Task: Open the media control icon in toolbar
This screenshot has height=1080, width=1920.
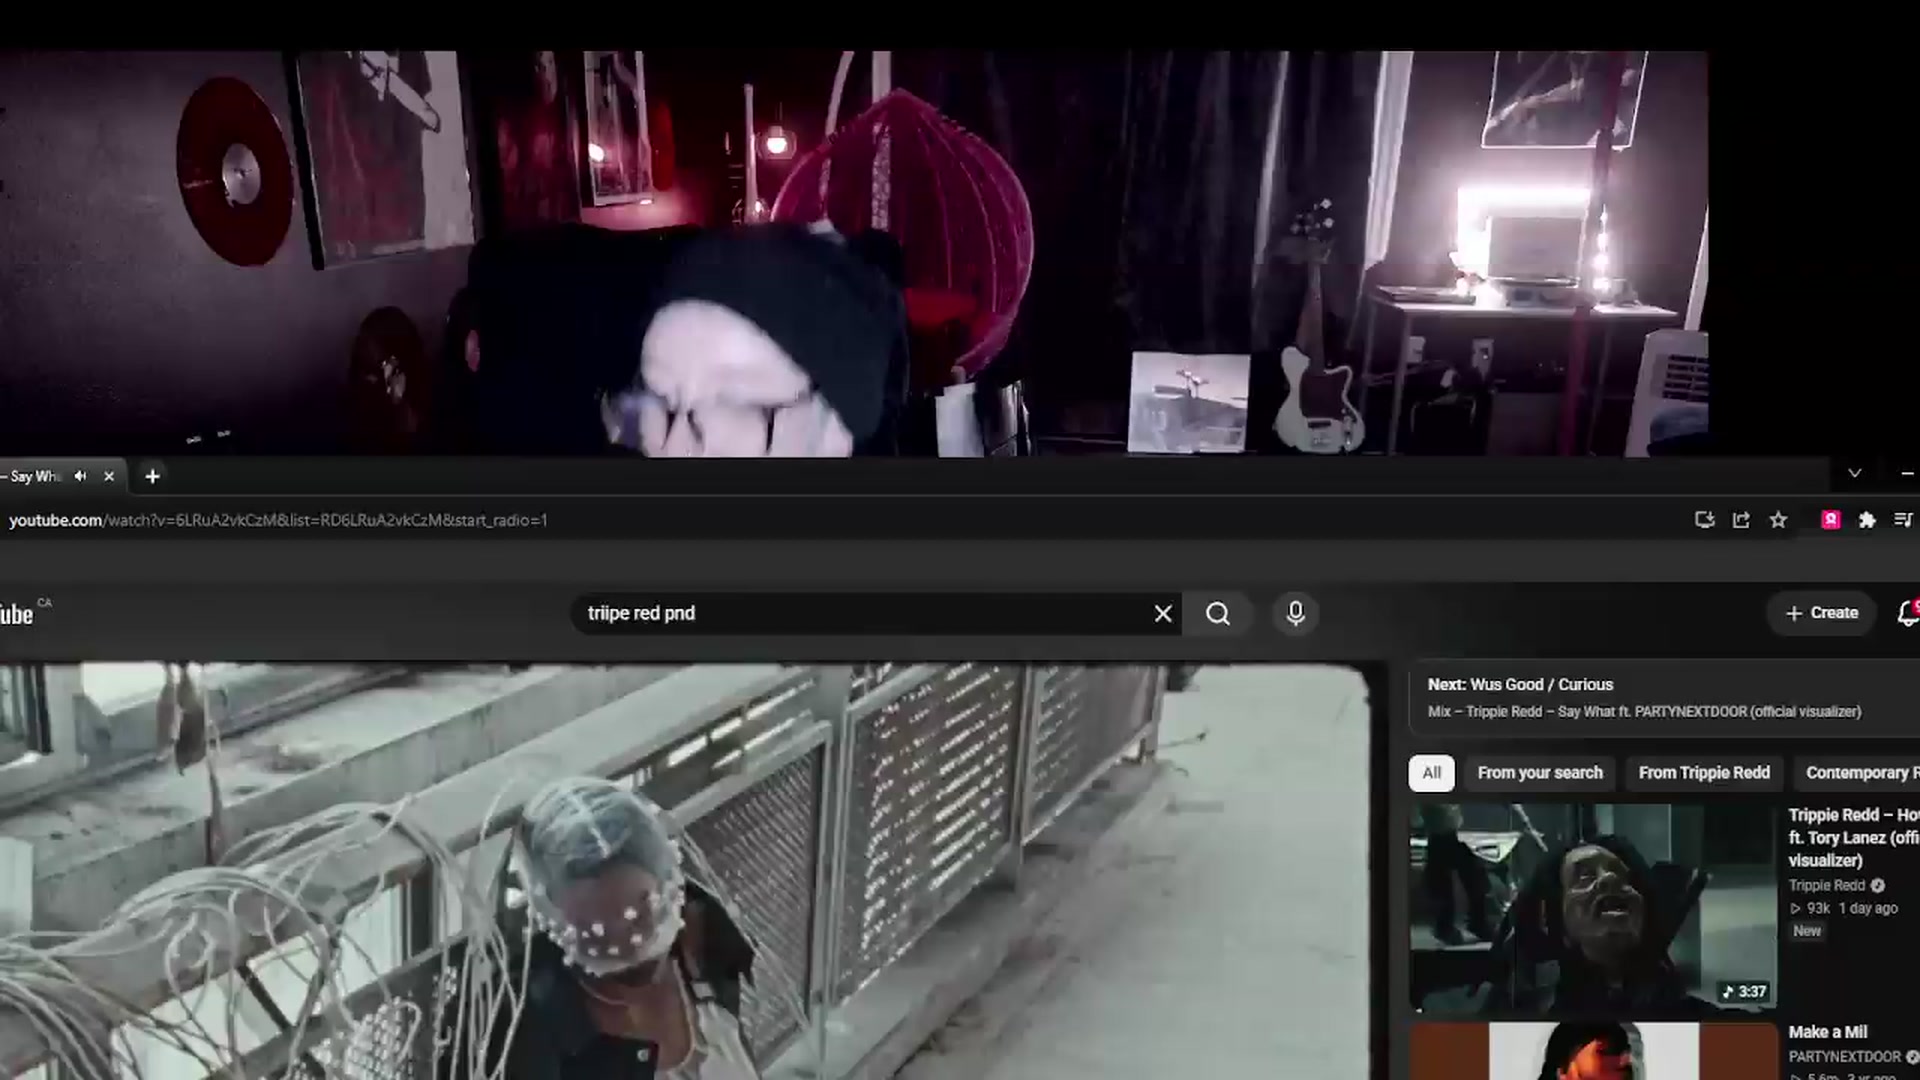Action: click(1903, 520)
